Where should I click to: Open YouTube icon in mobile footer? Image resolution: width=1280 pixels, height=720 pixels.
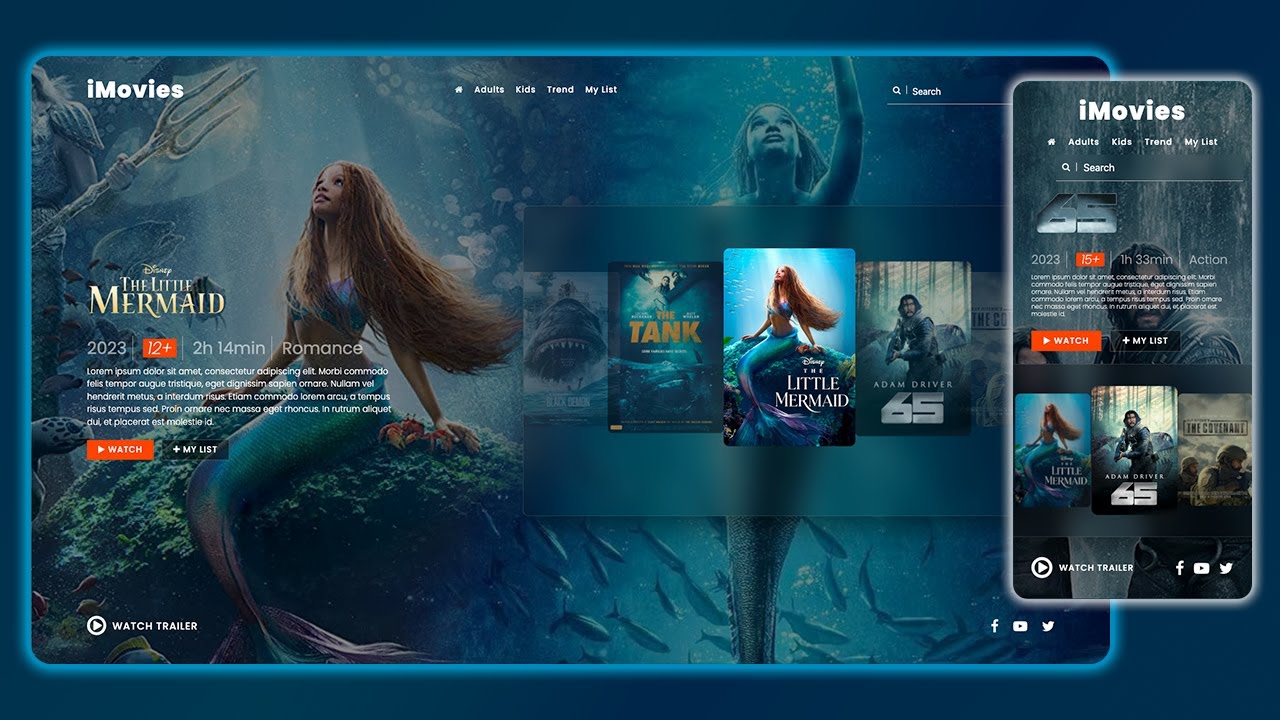tap(1201, 568)
